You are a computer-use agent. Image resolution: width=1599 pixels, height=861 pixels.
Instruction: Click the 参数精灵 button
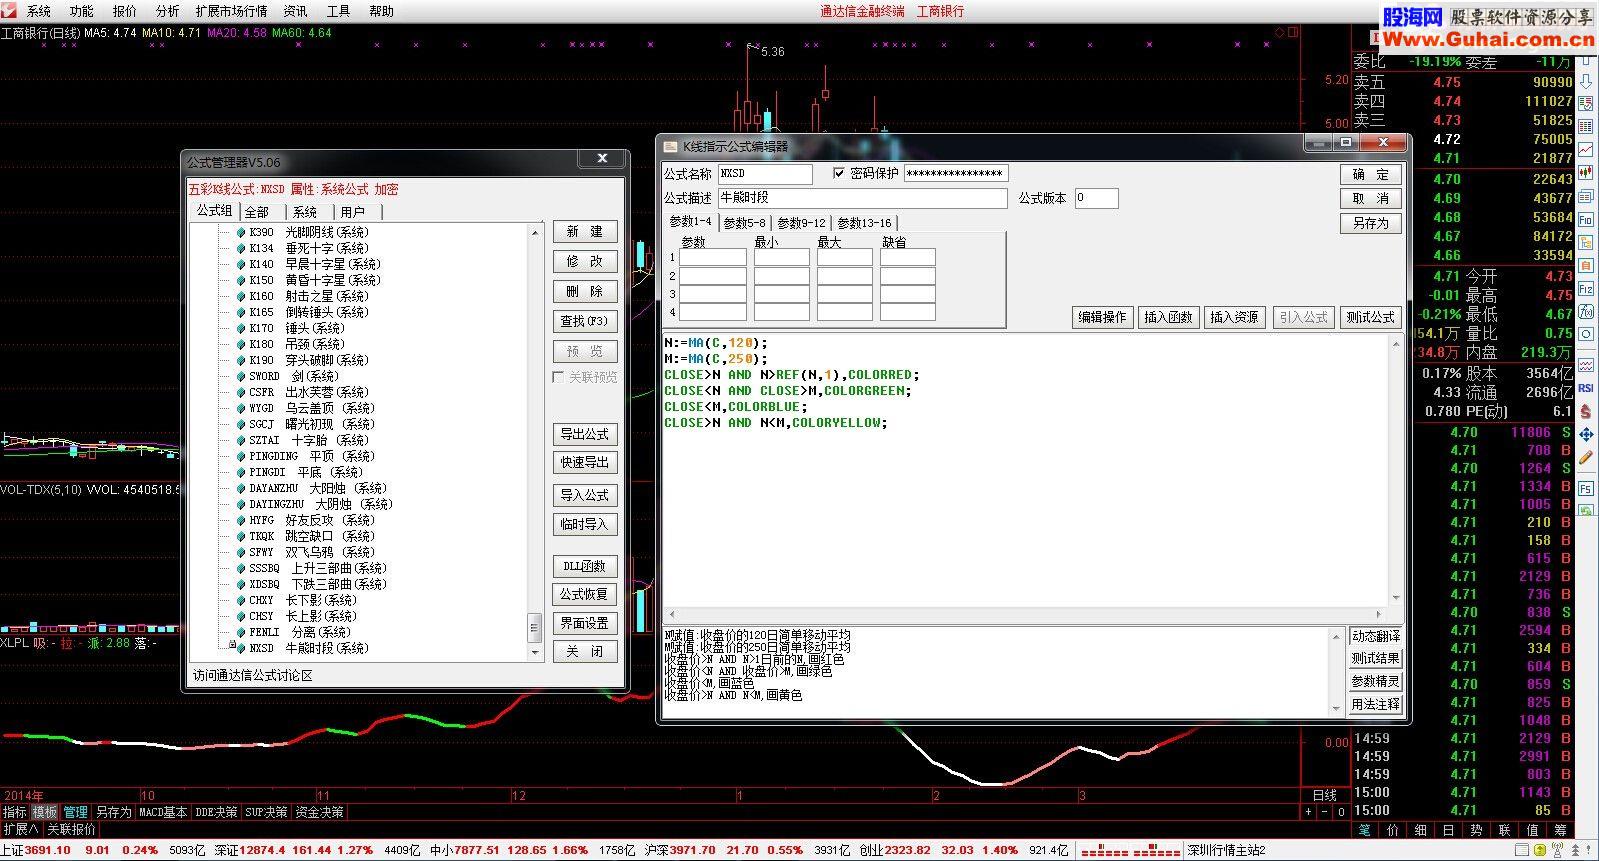[1376, 681]
